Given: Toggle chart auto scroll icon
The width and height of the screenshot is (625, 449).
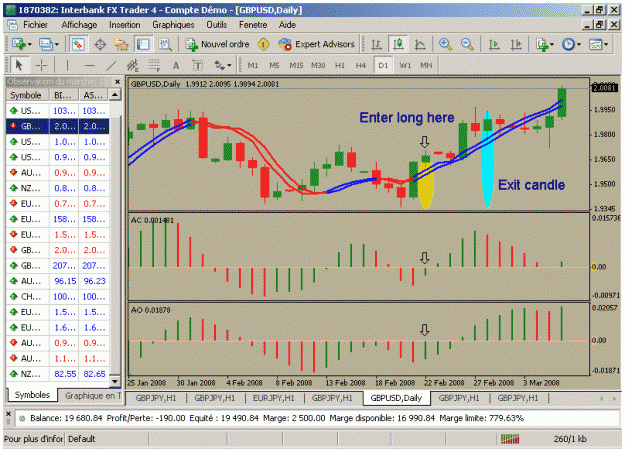Looking at the screenshot, I should [x=494, y=44].
